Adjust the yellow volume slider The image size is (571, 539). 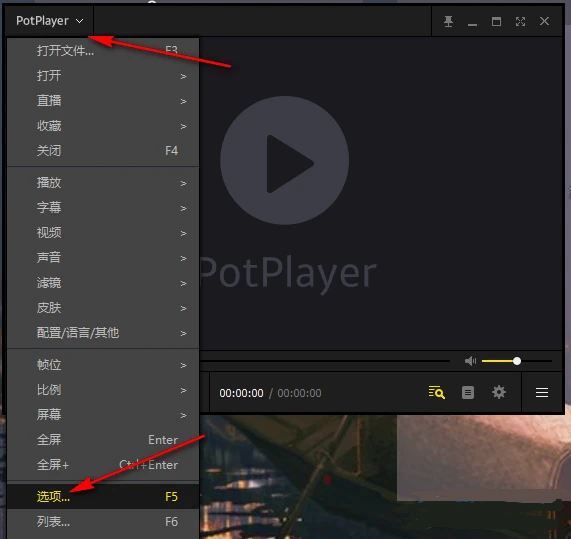coord(516,361)
